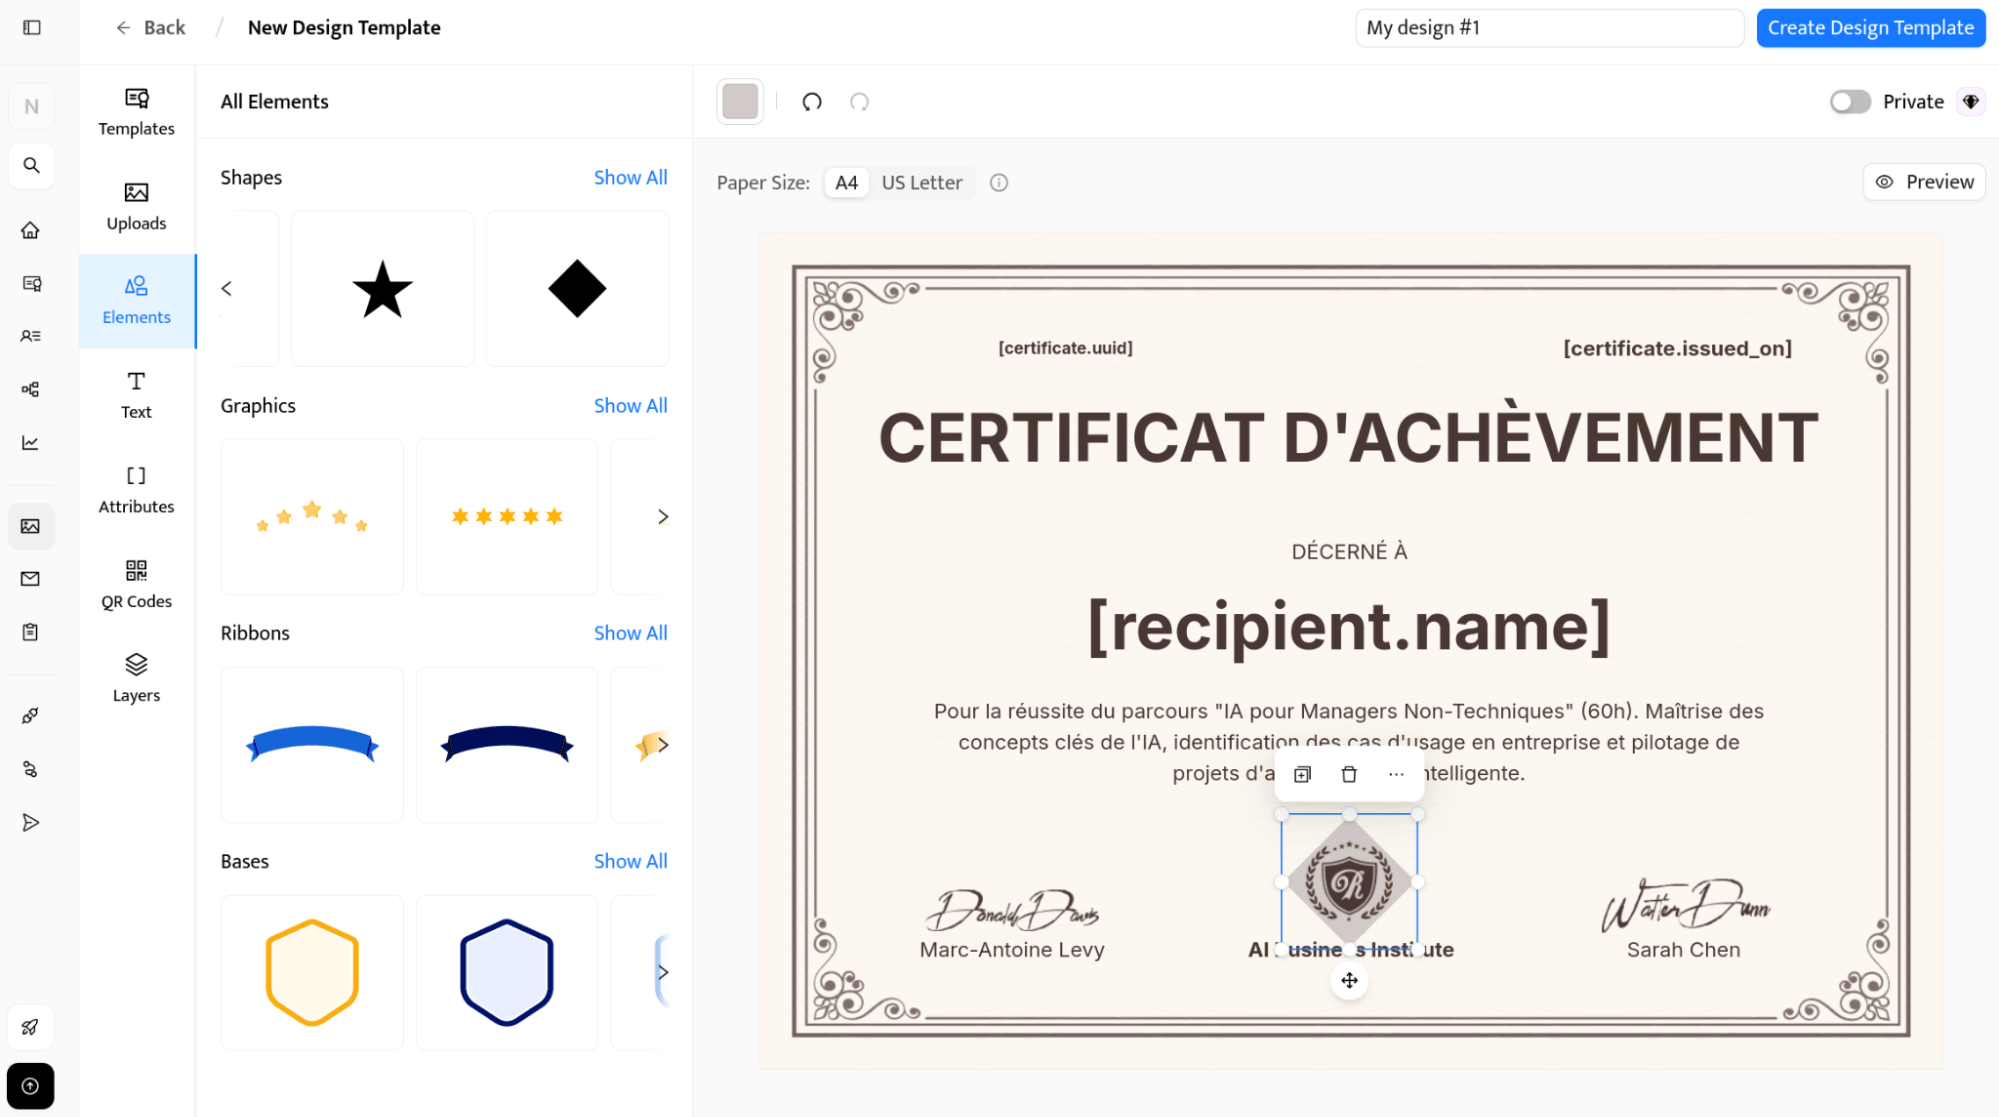Viewport: 1999px width, 1117px height.
Task: Click the Preview button
Action: tap(1924, 182)
